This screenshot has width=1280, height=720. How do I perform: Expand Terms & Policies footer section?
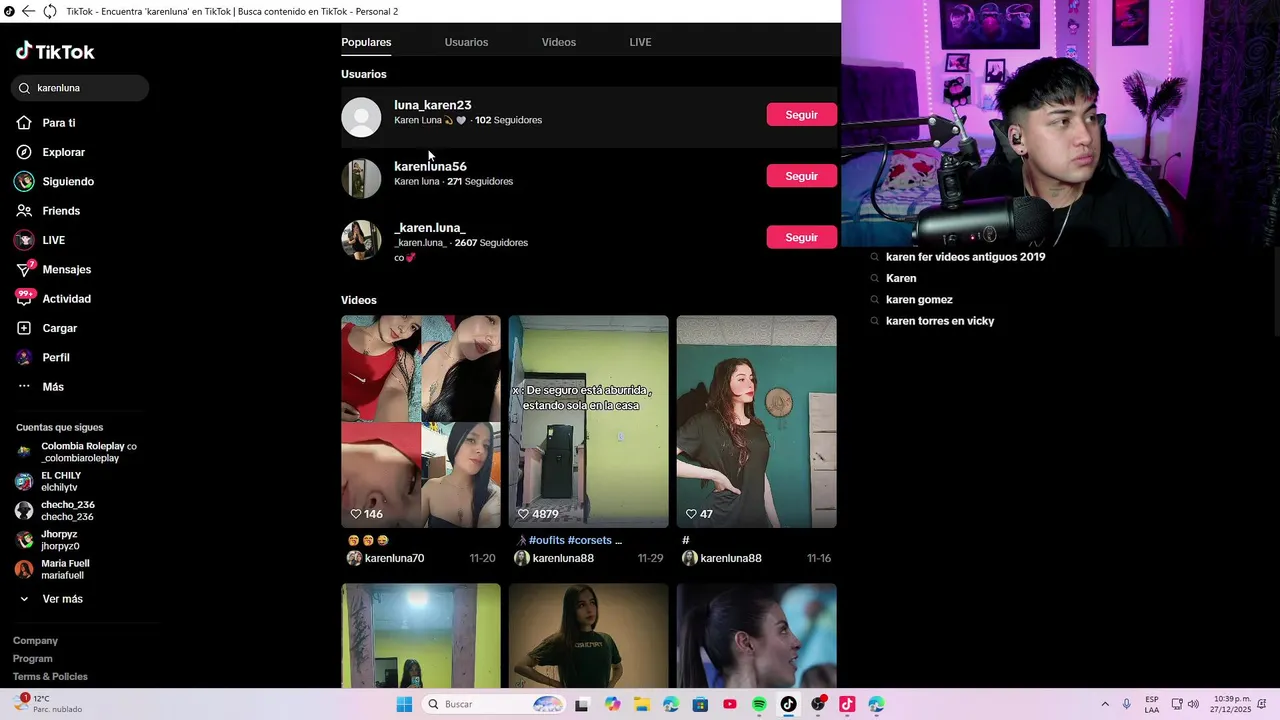click(x=50, y=677)
